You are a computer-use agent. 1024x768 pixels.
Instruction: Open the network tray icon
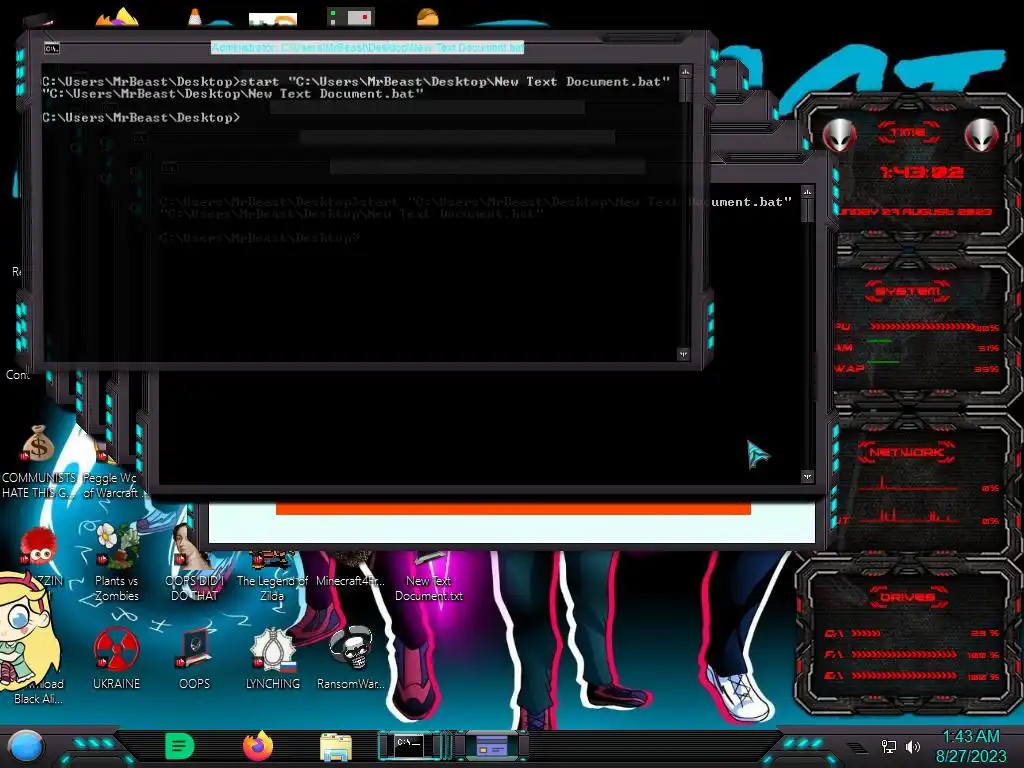point(889,746)
